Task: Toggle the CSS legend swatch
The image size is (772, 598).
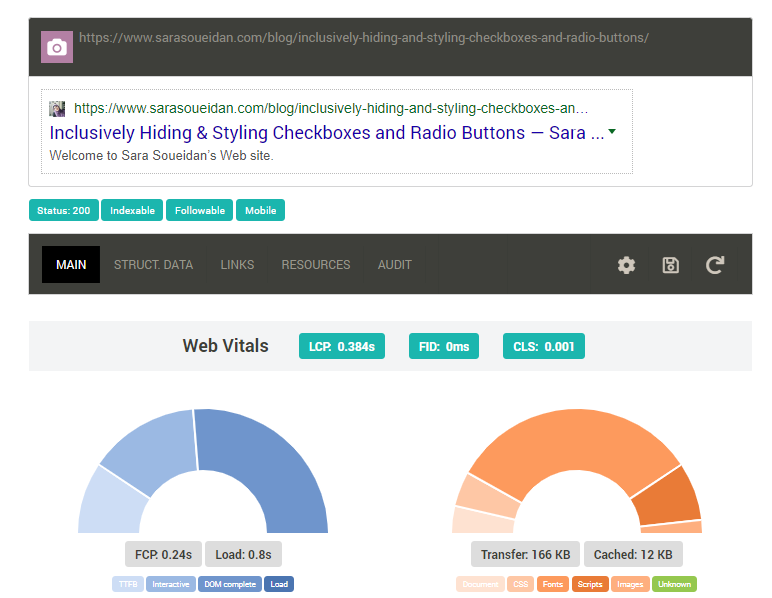Action: pos(521,584)
